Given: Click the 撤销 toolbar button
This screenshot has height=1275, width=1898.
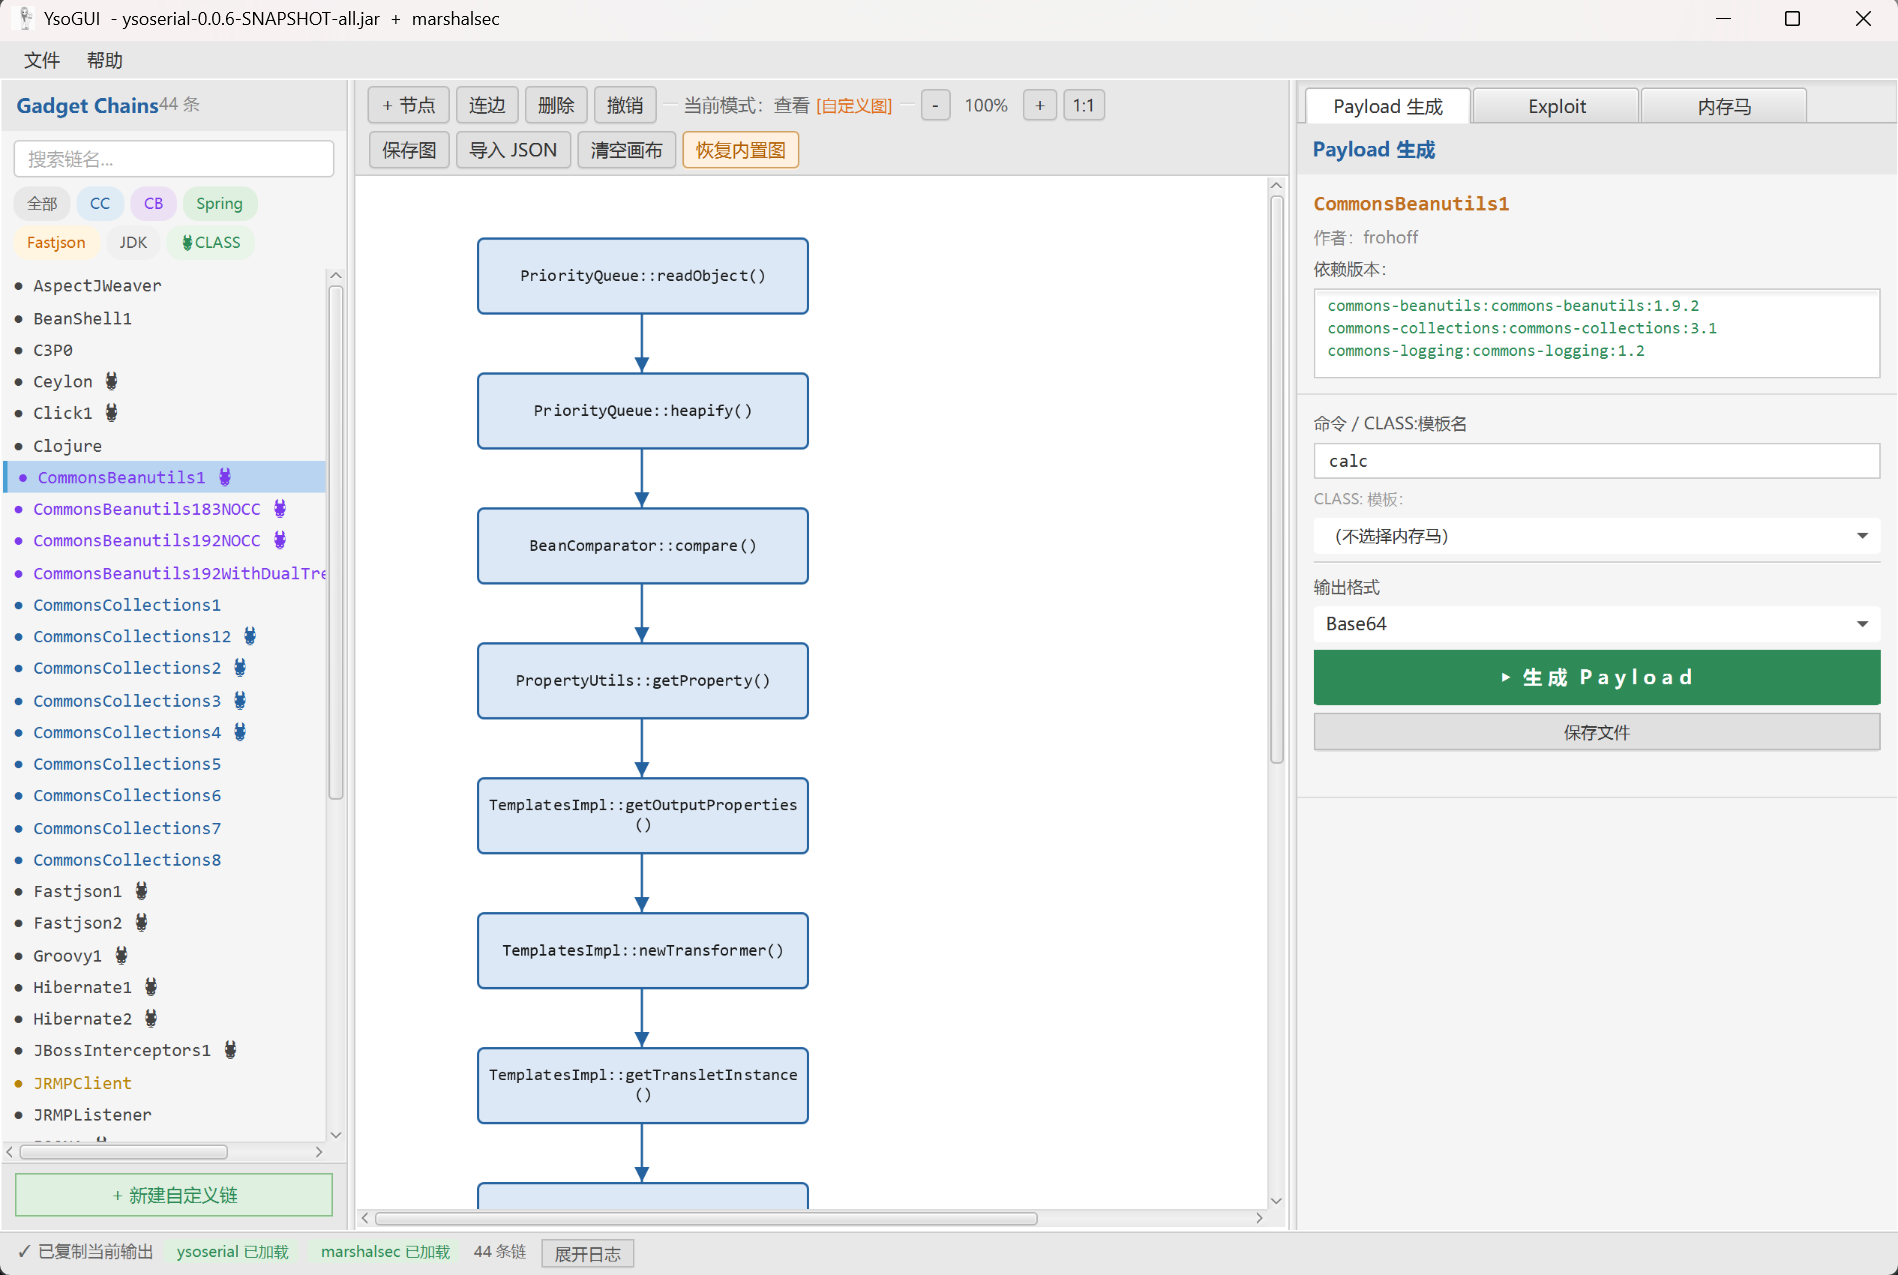Looking at the screenshot, I should pyautogui.click(x=625, y=105).
